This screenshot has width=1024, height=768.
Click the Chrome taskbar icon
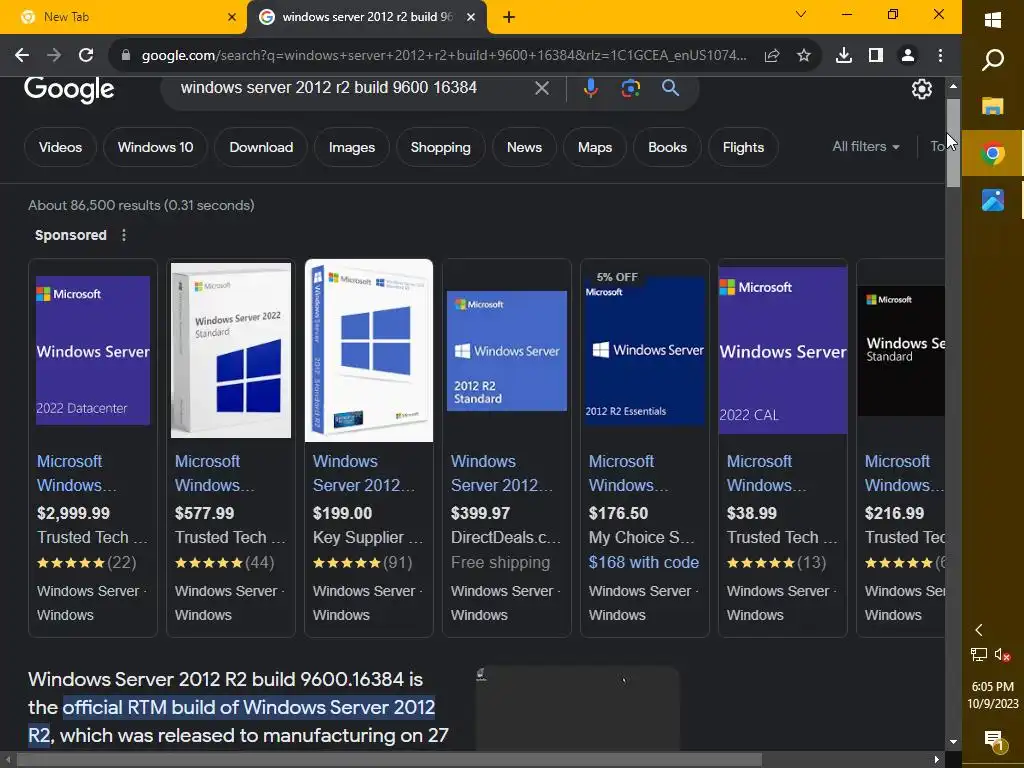(993, 153)
